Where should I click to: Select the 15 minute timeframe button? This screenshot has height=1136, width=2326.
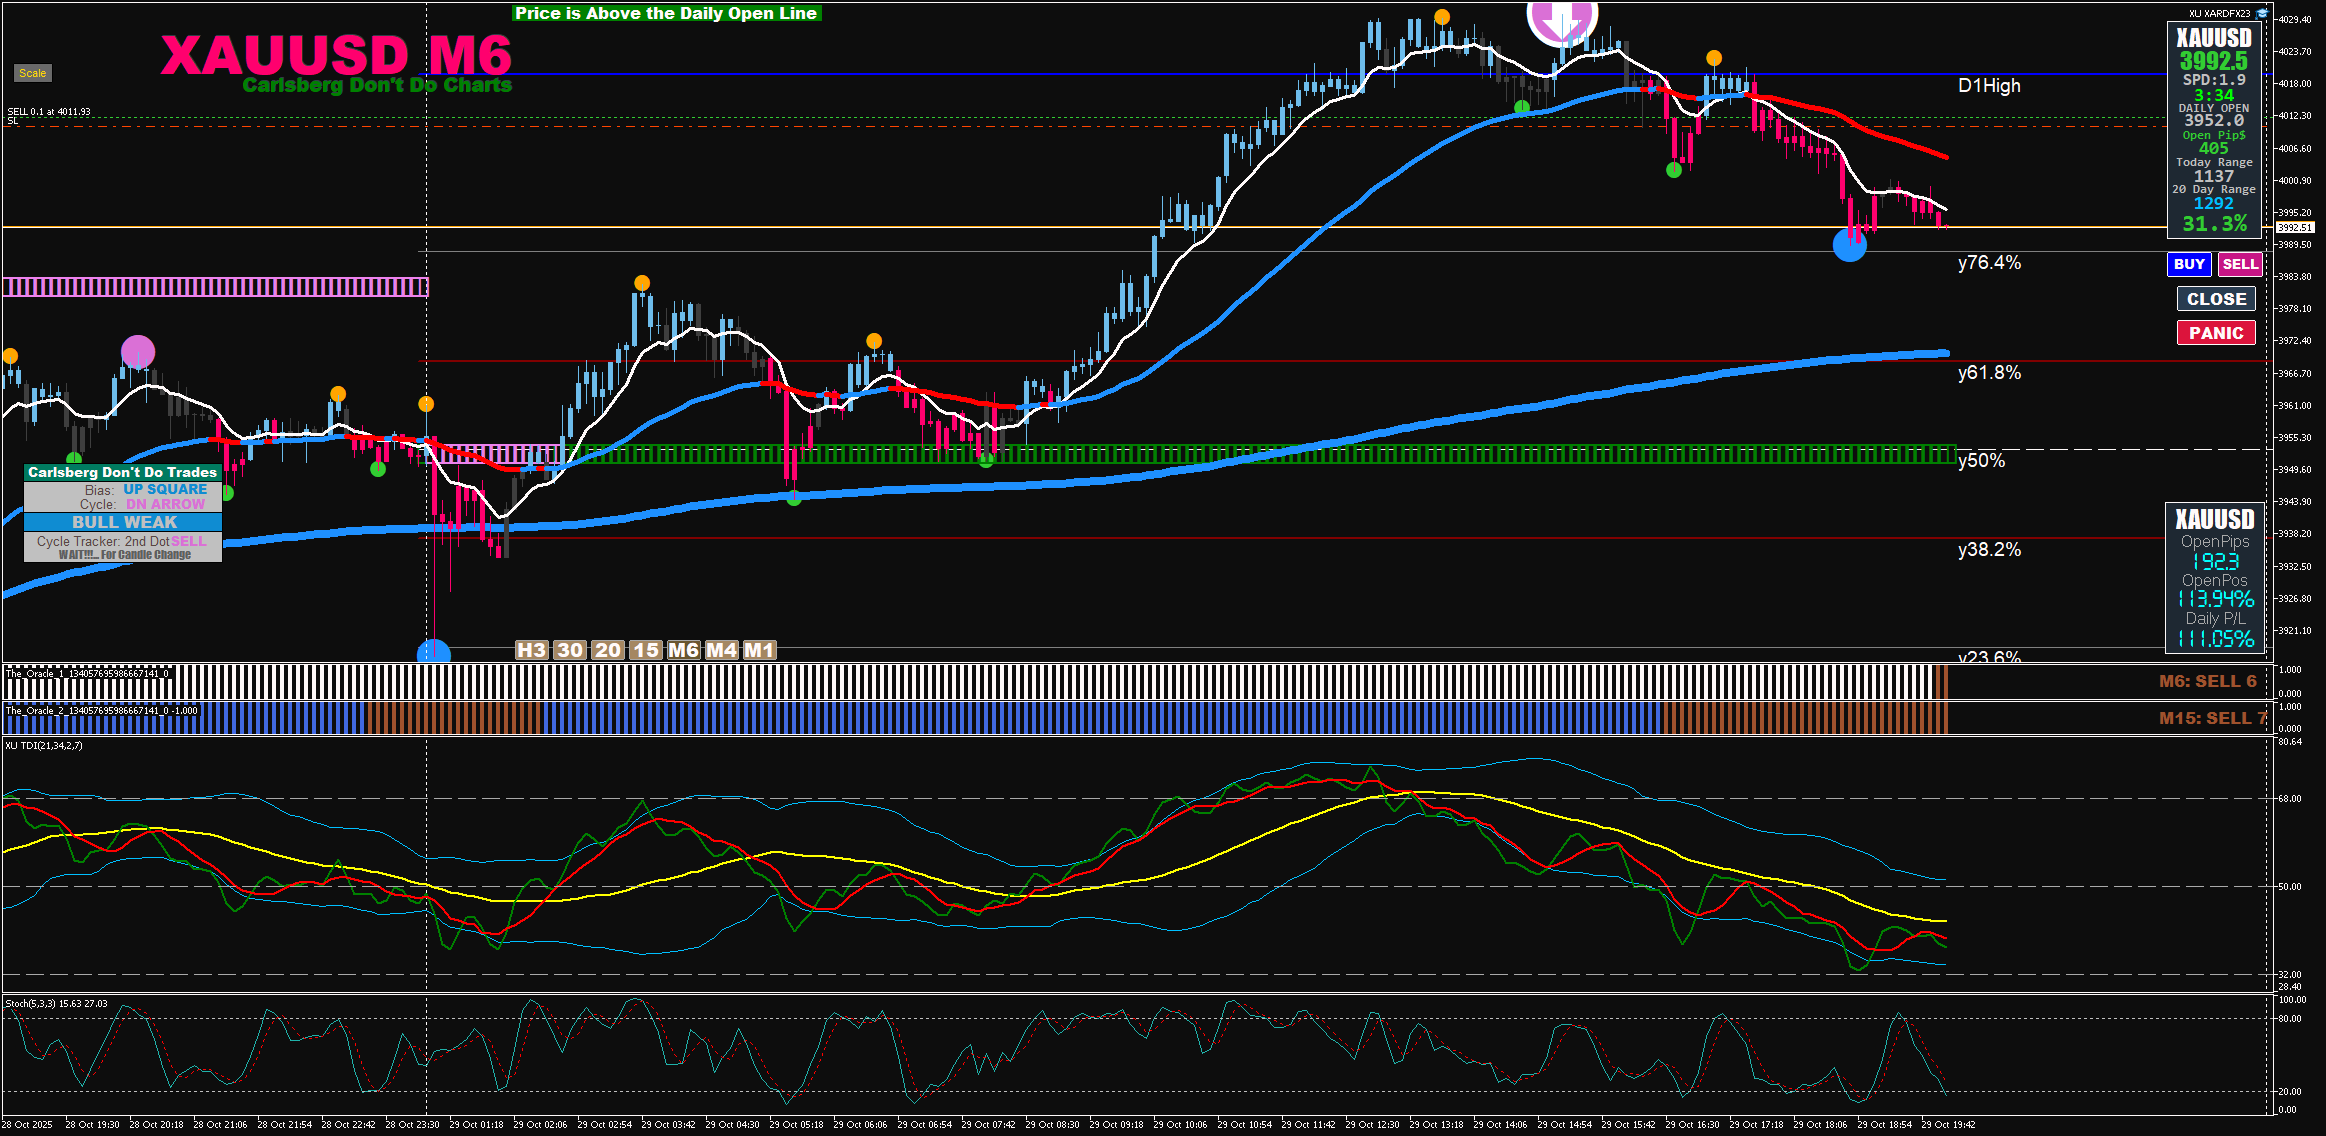coord(646,650)
